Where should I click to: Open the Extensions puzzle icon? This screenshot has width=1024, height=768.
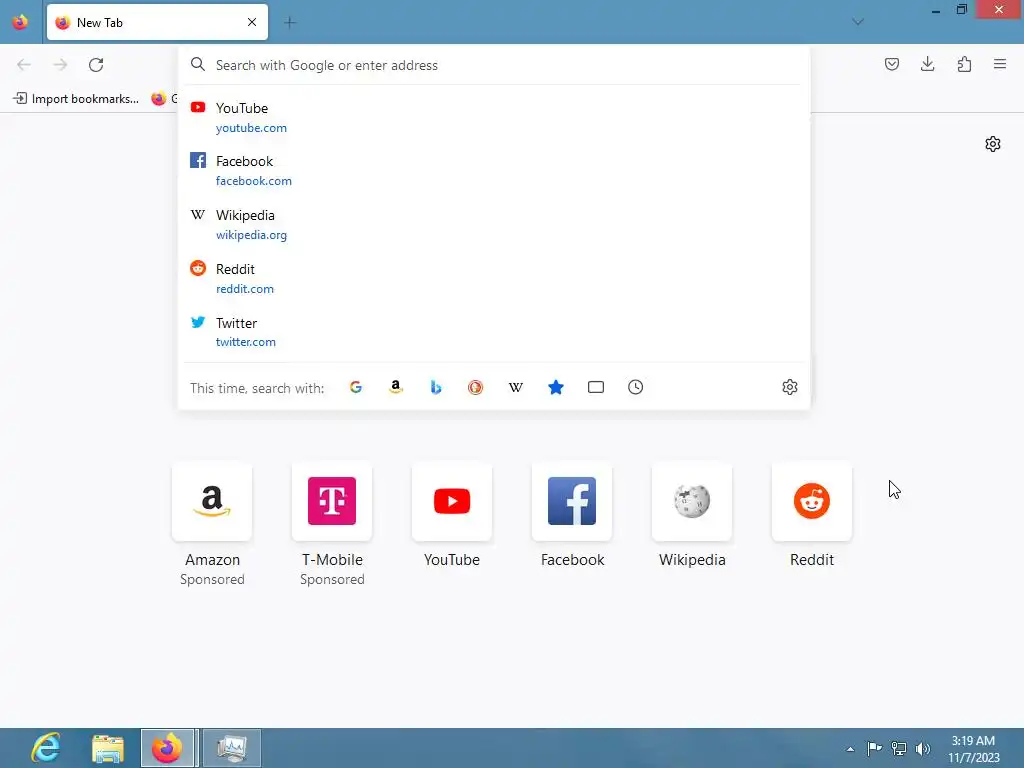(x=964, y=64)
